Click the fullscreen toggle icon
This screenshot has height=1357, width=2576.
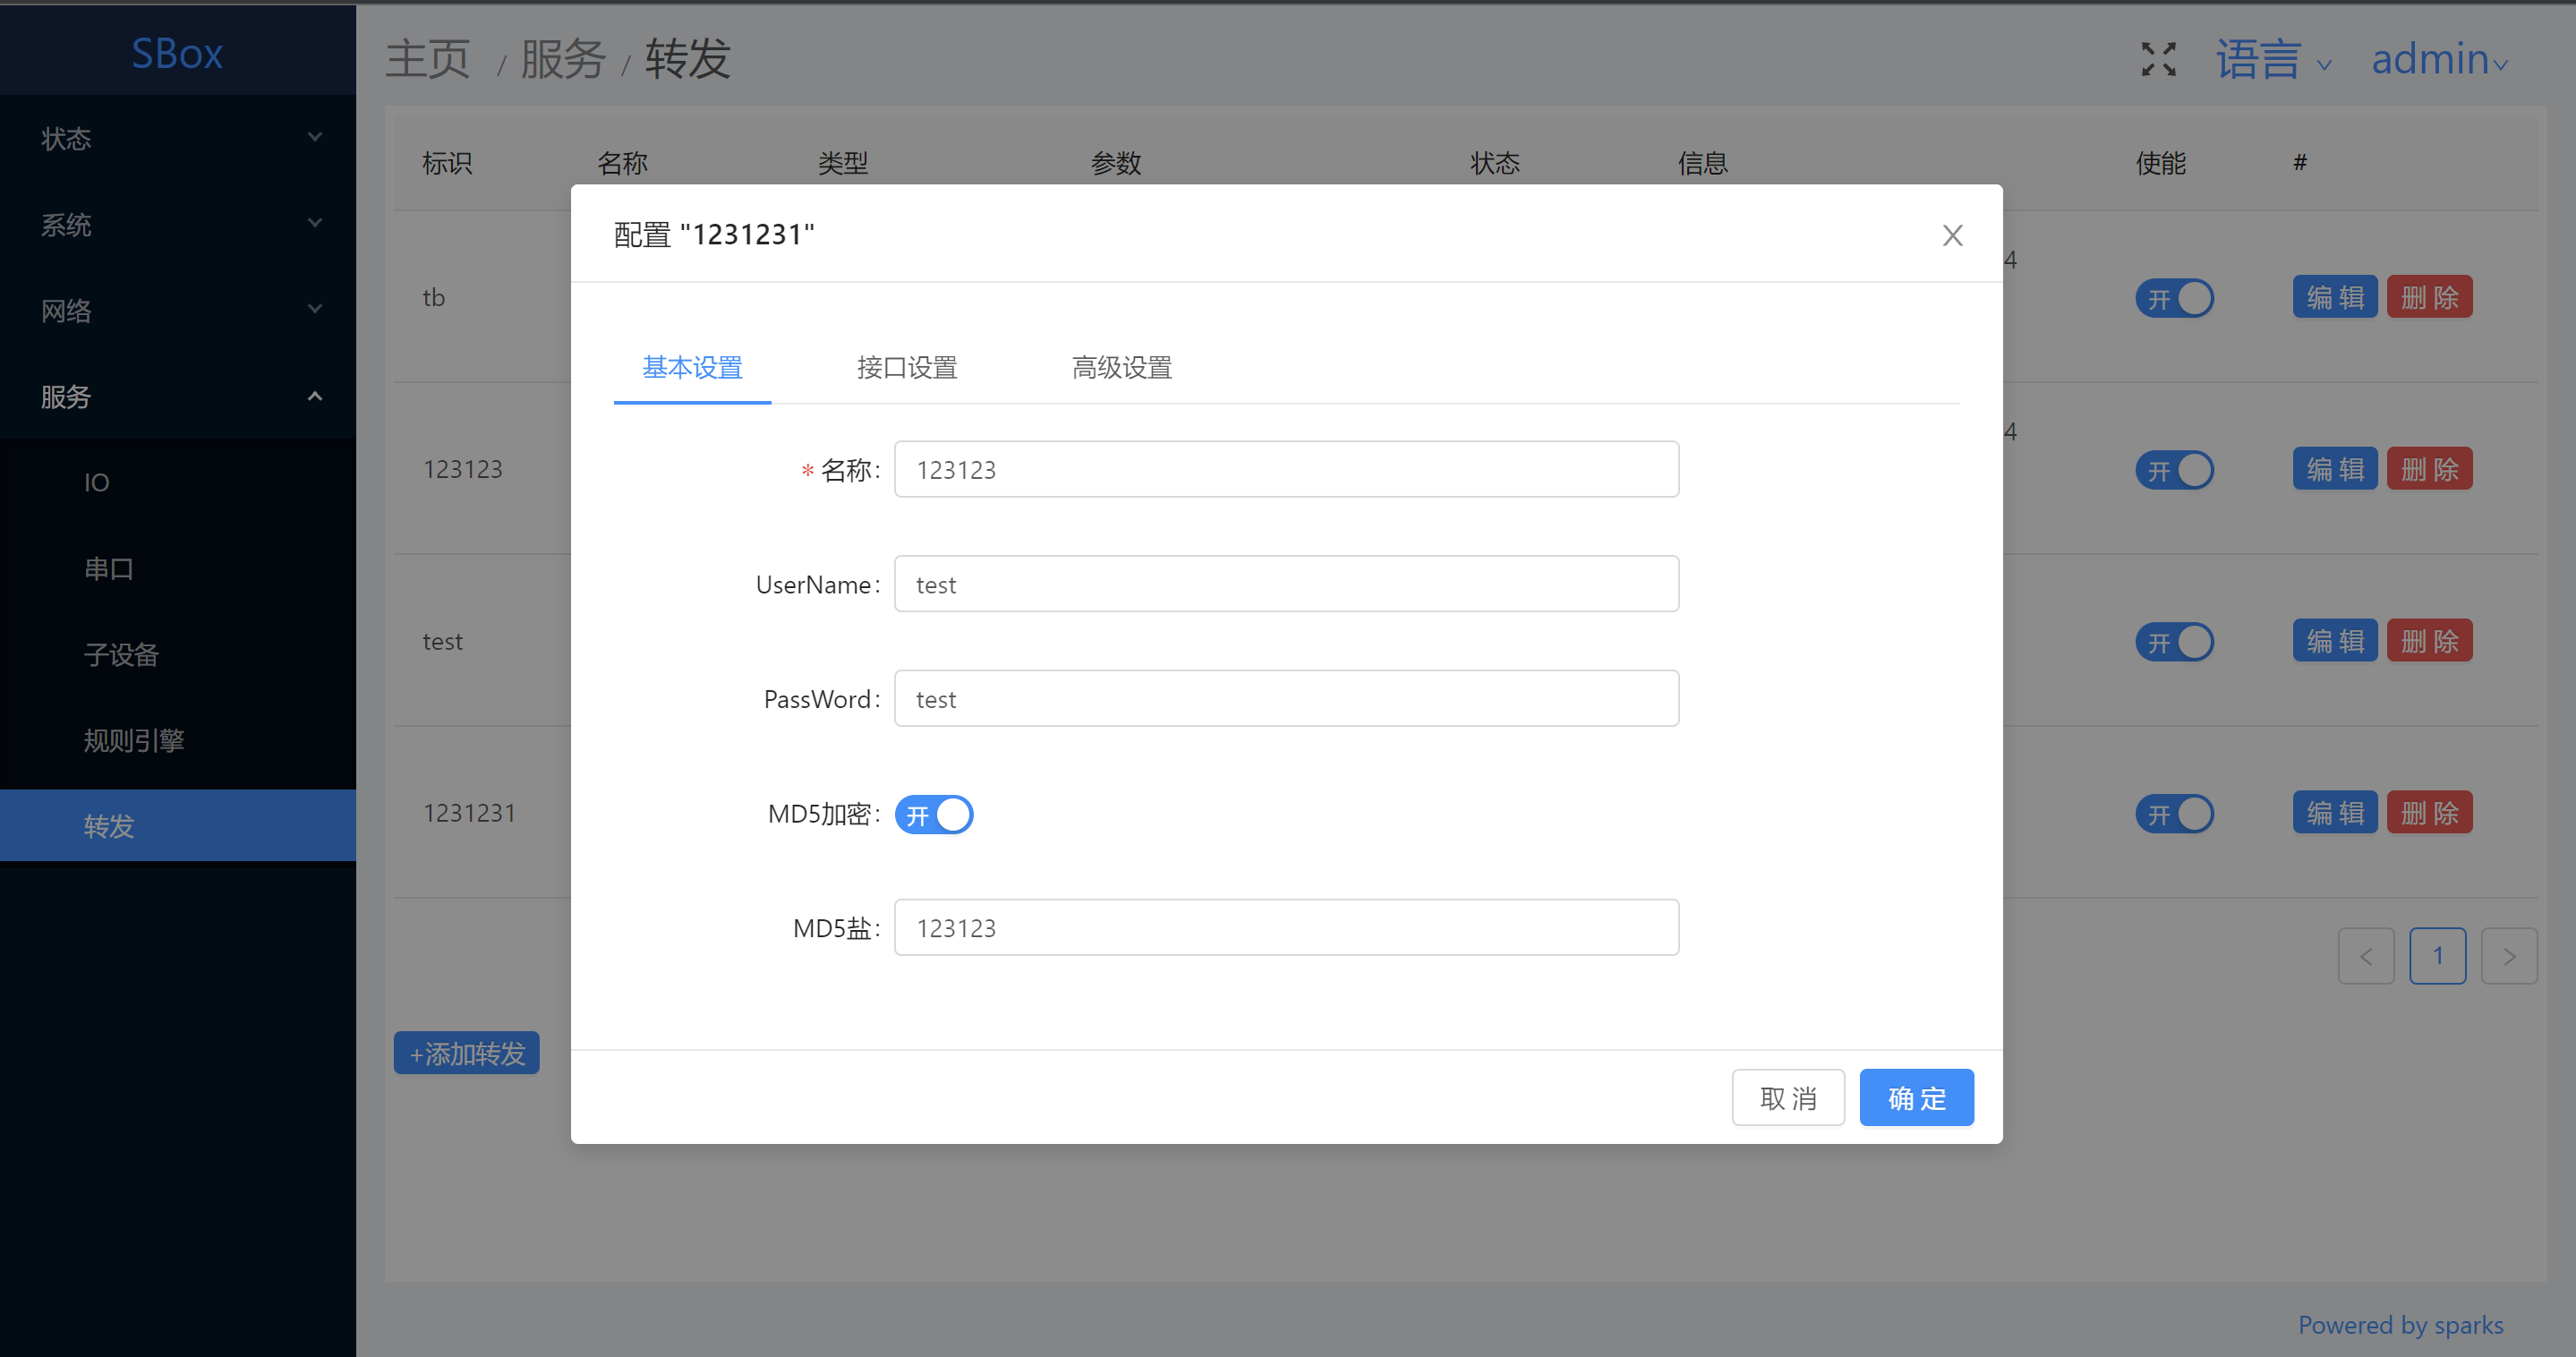pos(2158,59)
